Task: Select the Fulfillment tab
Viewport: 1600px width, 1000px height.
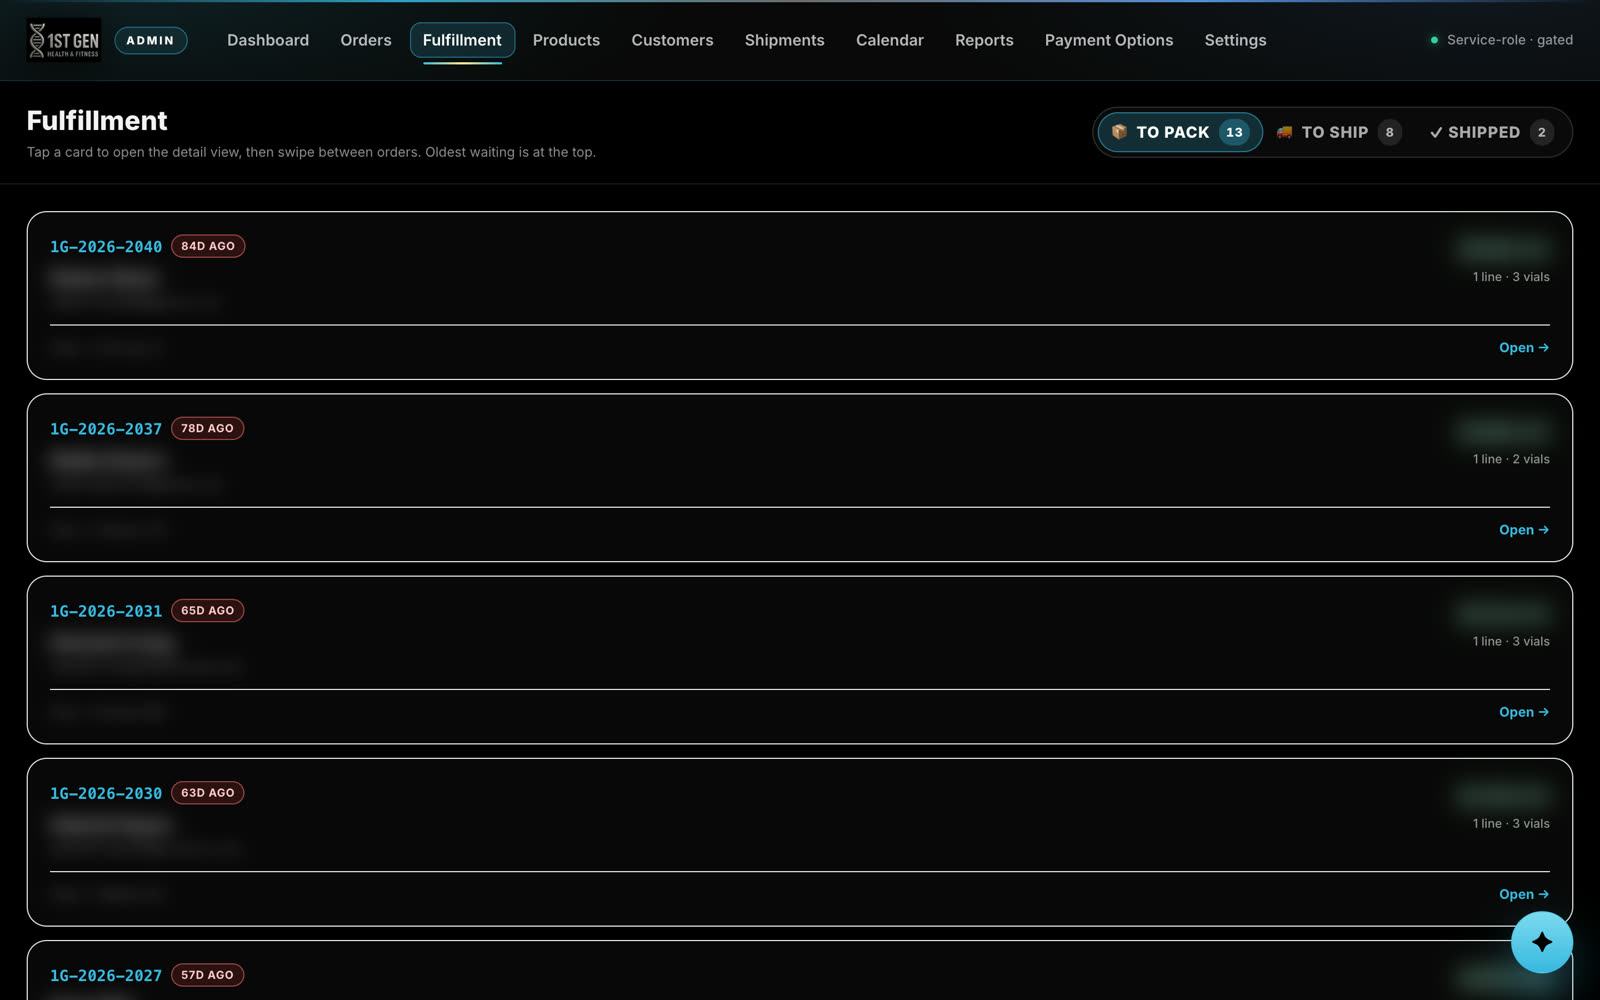Action: pos(462,40)
